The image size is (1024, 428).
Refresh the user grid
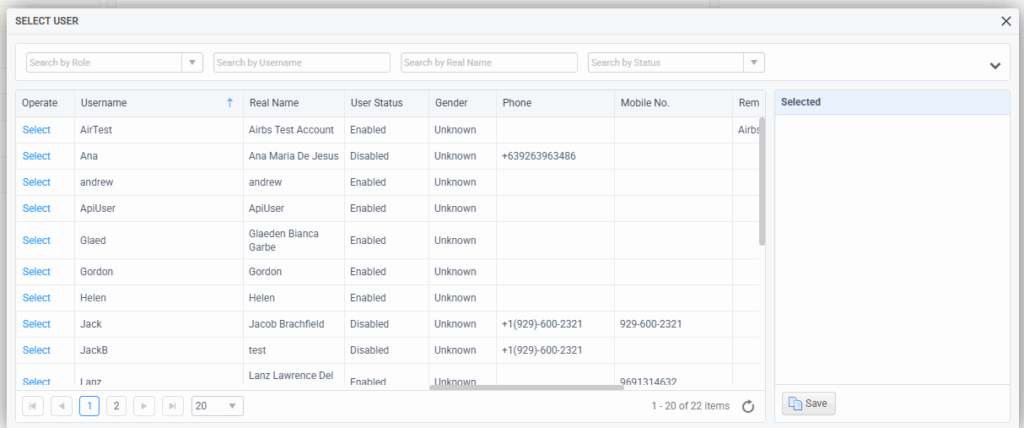tap(747, 406)
